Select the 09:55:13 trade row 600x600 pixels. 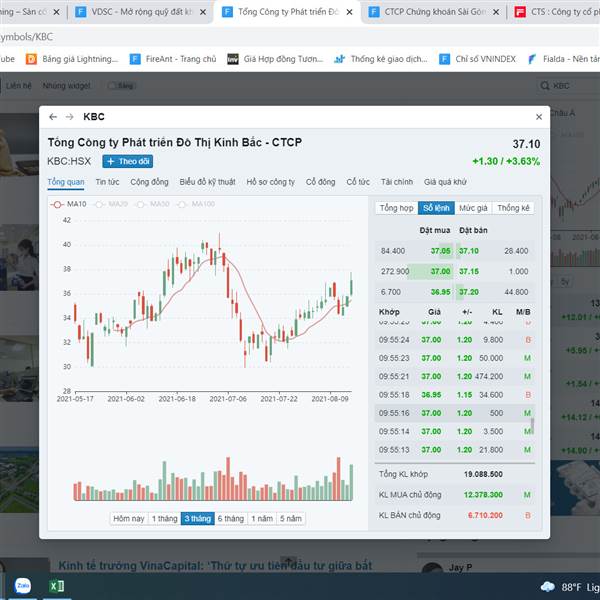tap(455, 450)
